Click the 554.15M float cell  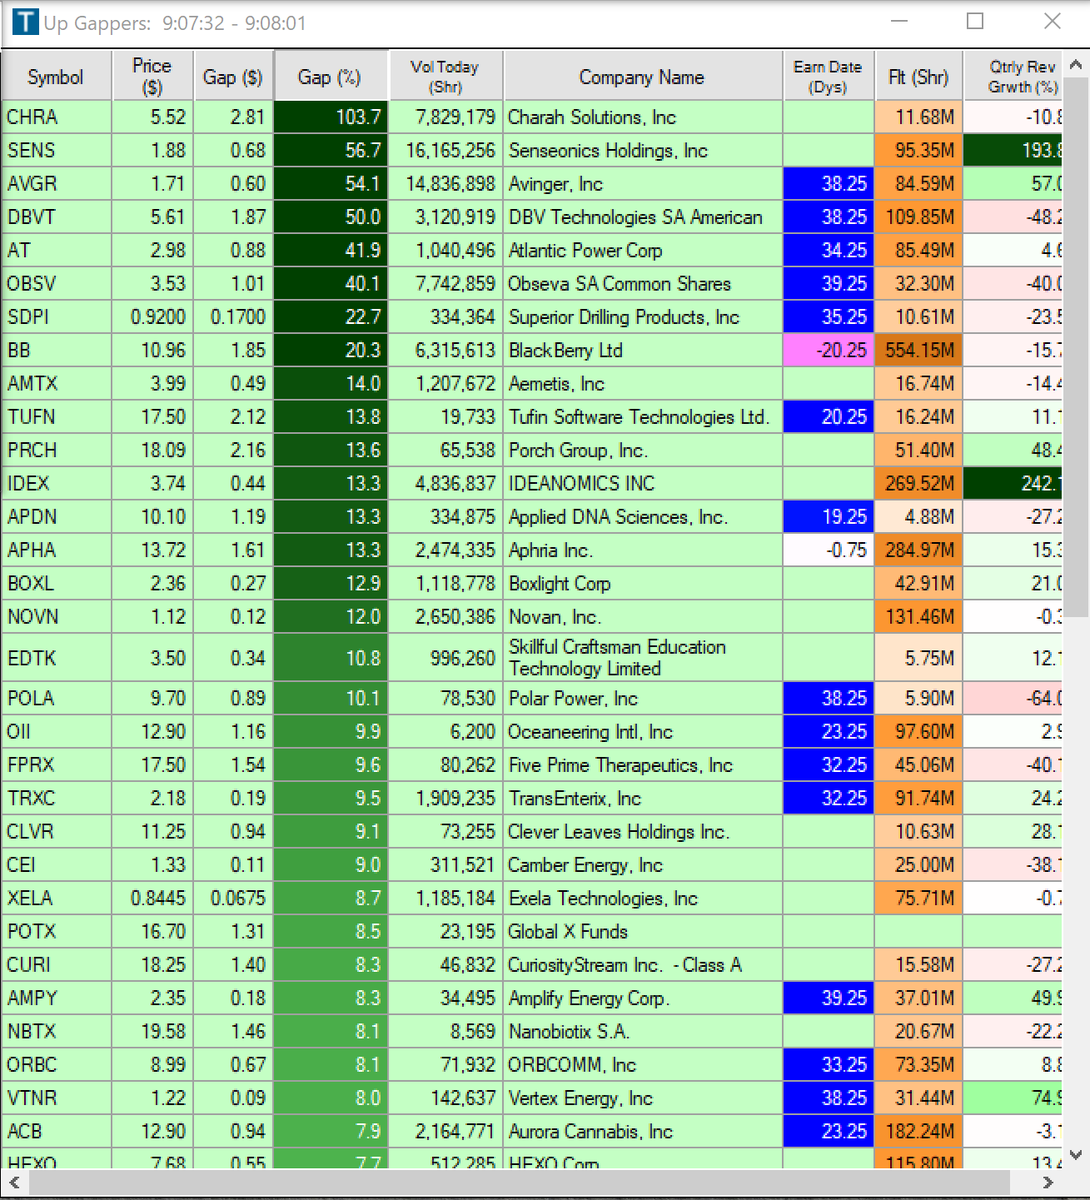tap(918, 350)
